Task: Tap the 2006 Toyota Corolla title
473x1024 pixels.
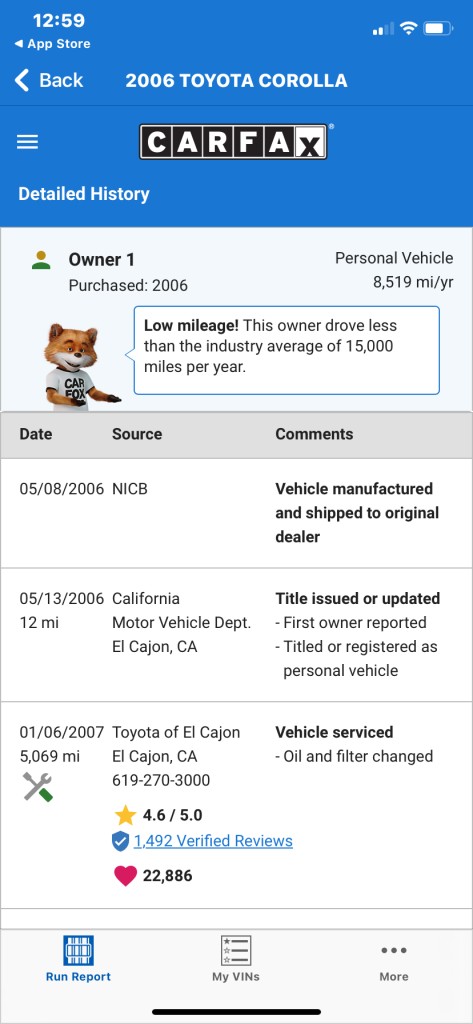Action: coord(236,80)
